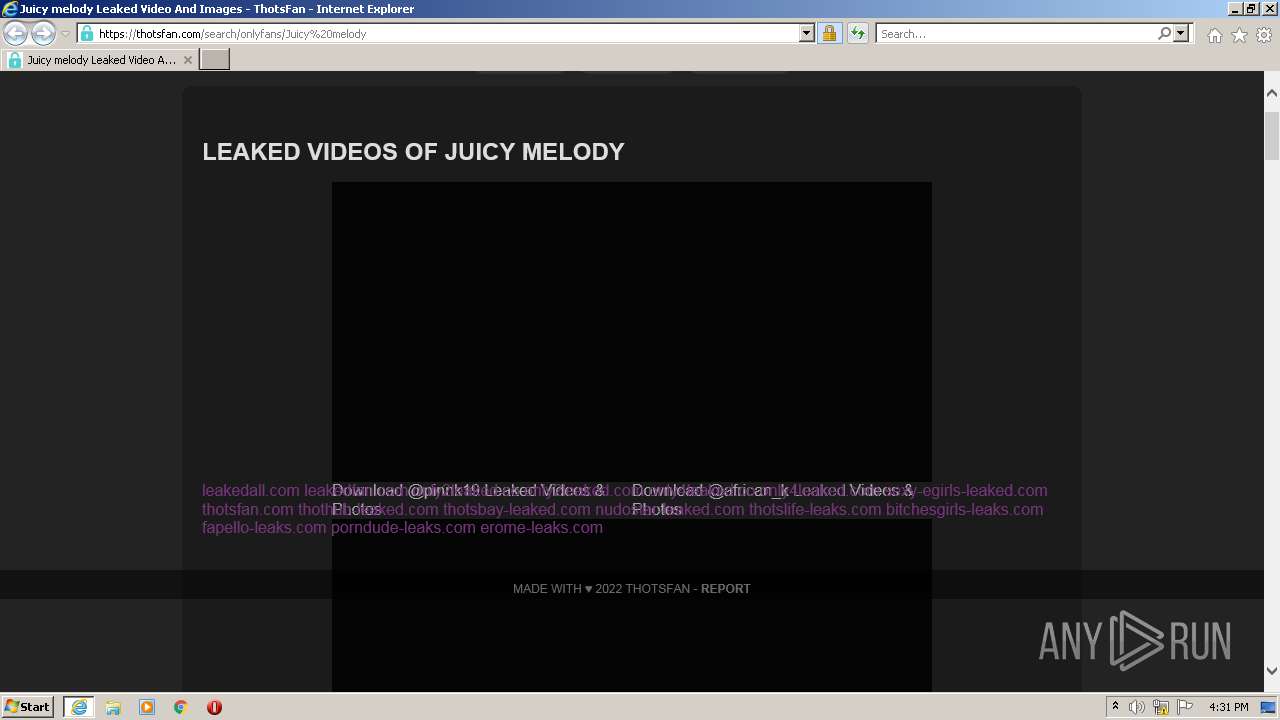Open the security report lock icon

pos(829,33)
